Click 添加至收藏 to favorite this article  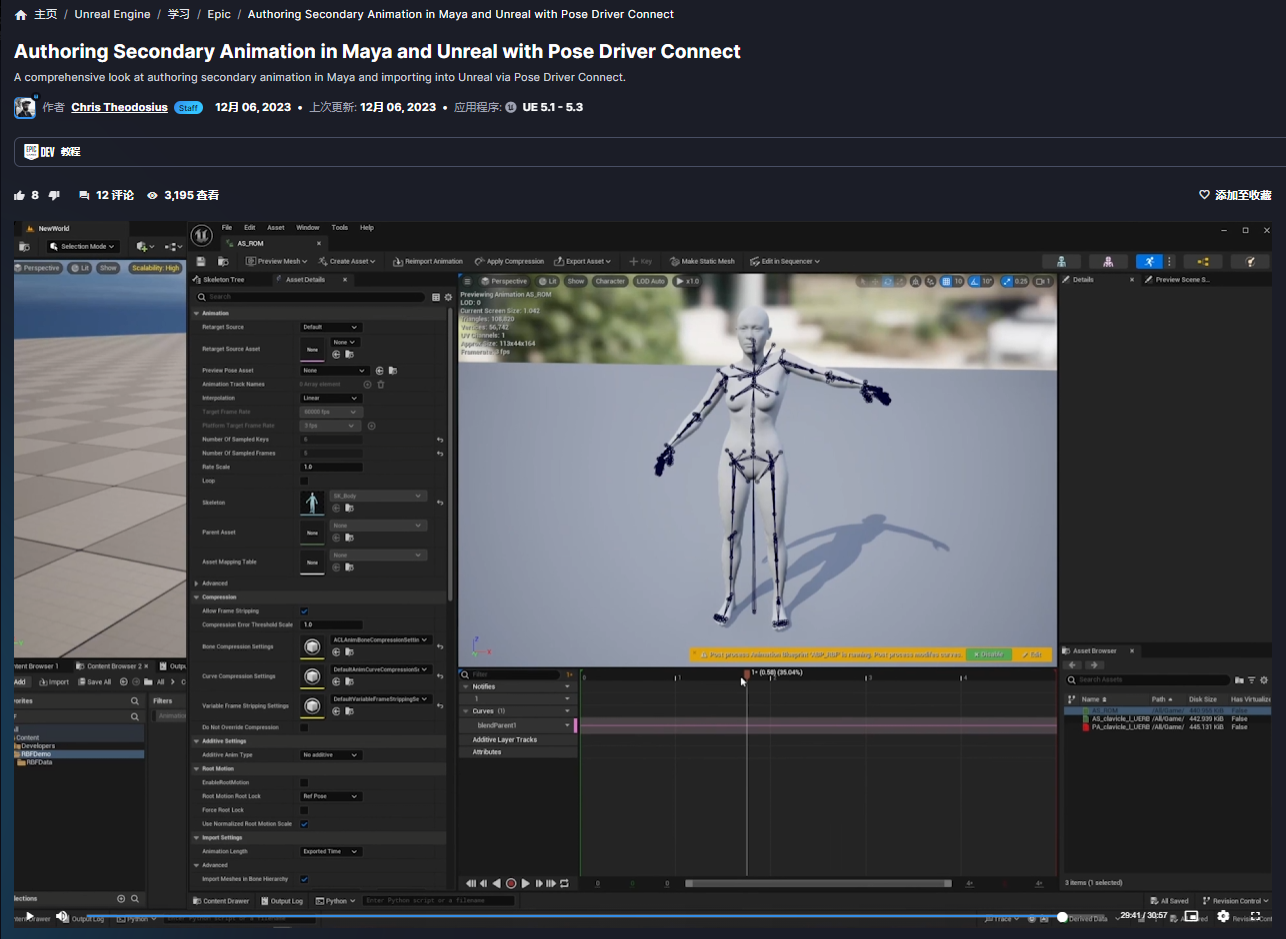[x=1236, y=195]
